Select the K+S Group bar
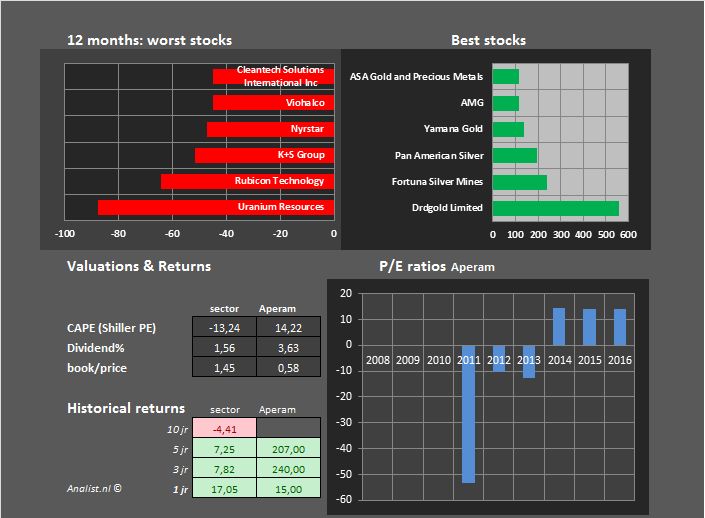 (264, 155)
